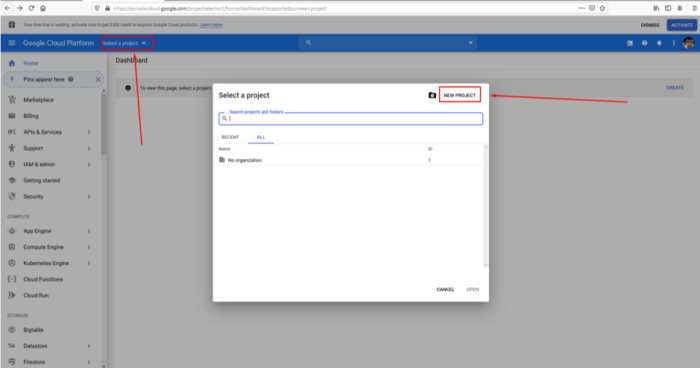This screenshot has height=368, width=700.
Task: Expand the App Engine submenu arrow
Action: tap(89, 231)
